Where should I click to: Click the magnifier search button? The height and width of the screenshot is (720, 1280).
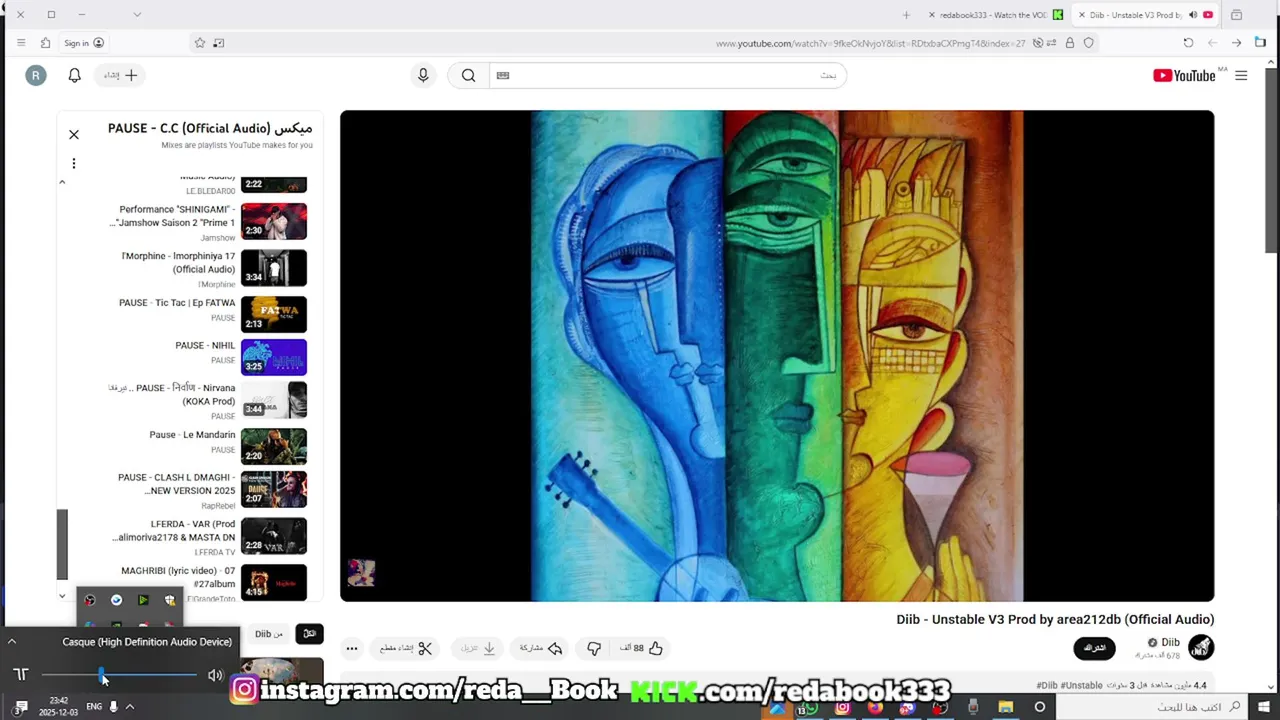point(468,75)
